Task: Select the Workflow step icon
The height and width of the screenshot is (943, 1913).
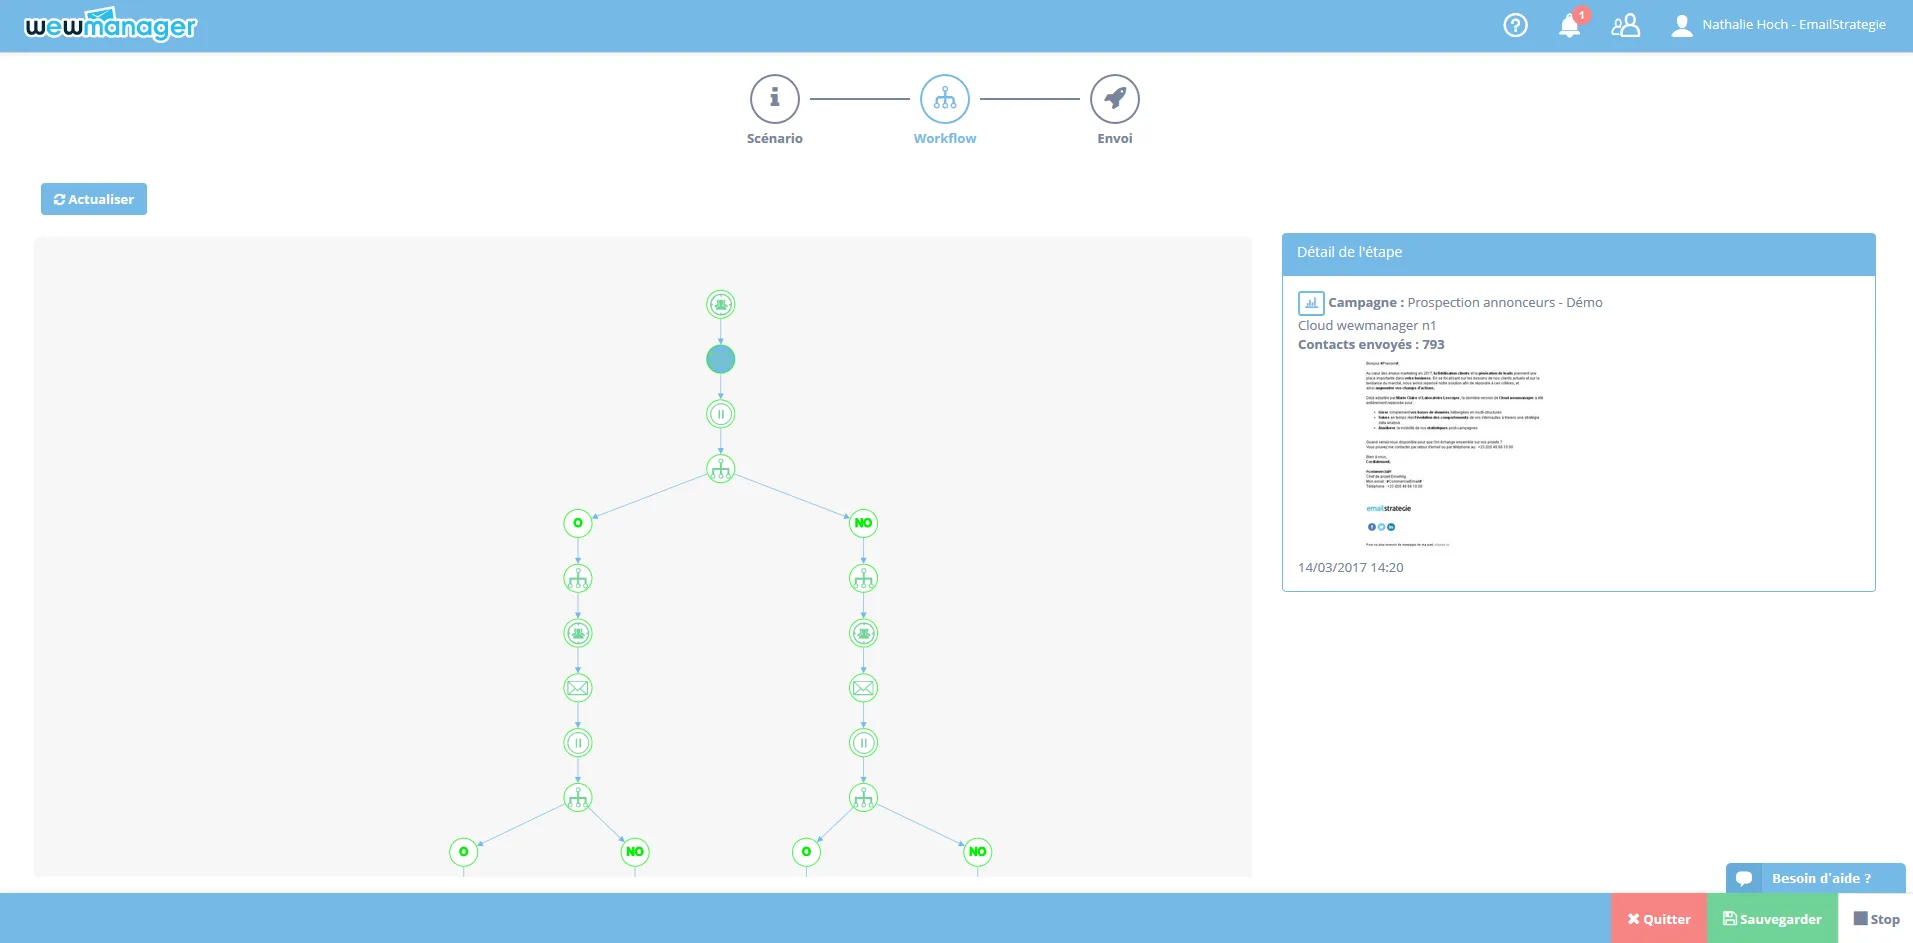Action: pyautogui.click(x=945, y=99)
